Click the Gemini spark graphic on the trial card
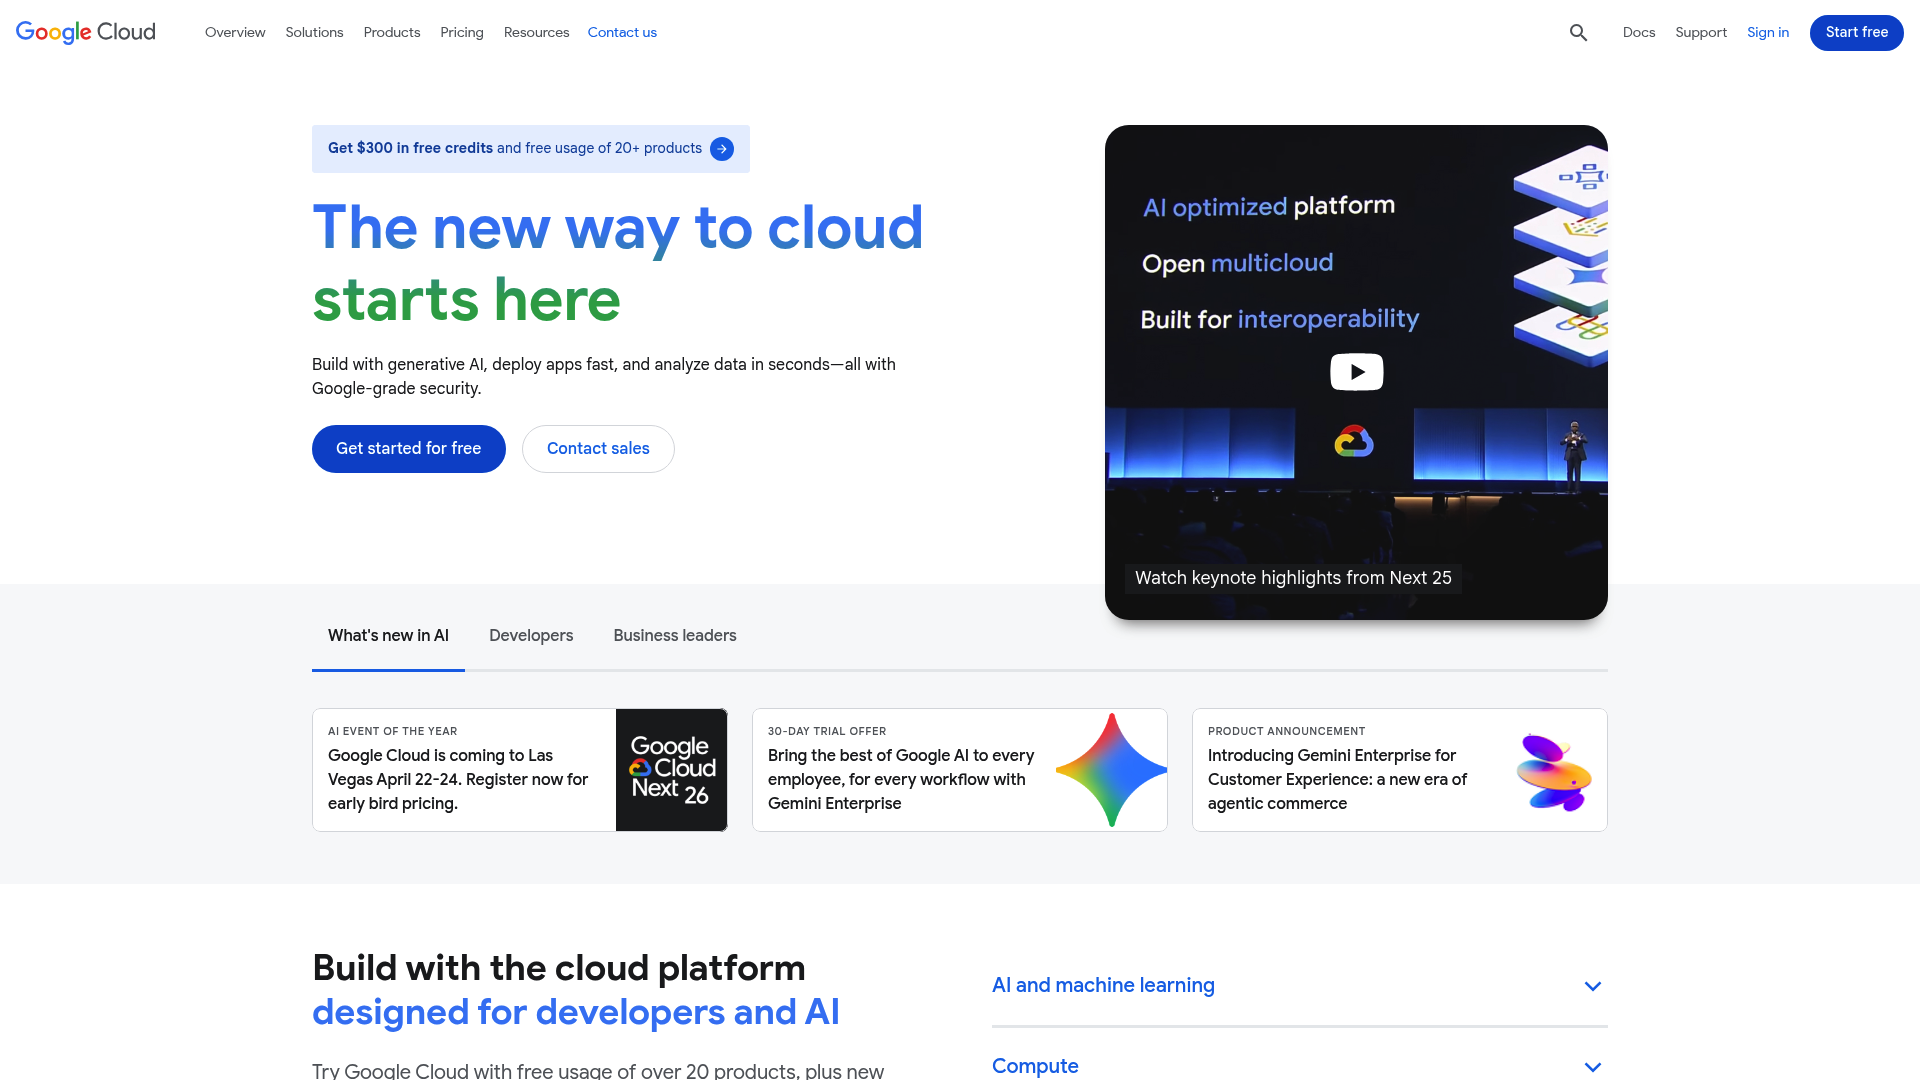 point(1110,770)
